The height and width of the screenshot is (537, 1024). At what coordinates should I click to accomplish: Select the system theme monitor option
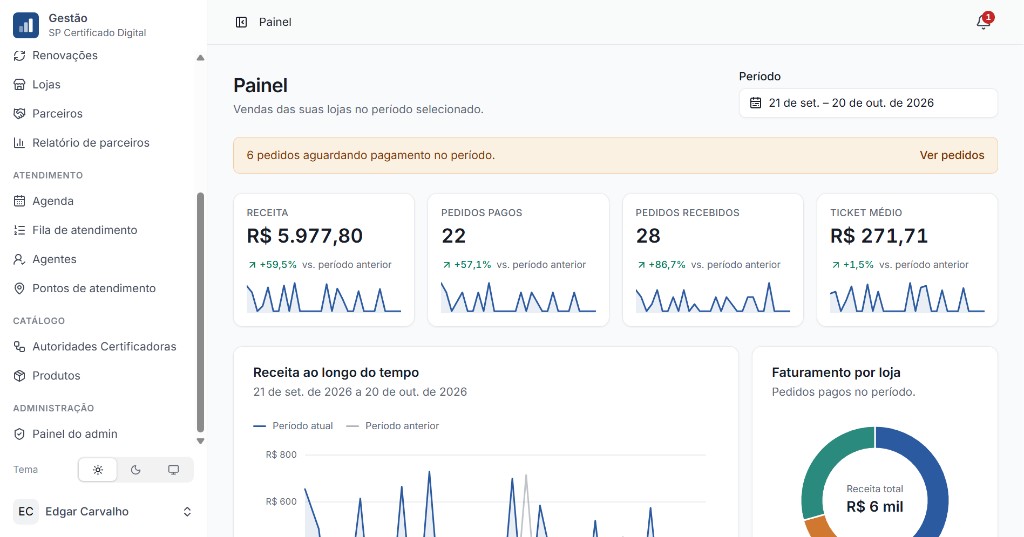click(173, 470)
